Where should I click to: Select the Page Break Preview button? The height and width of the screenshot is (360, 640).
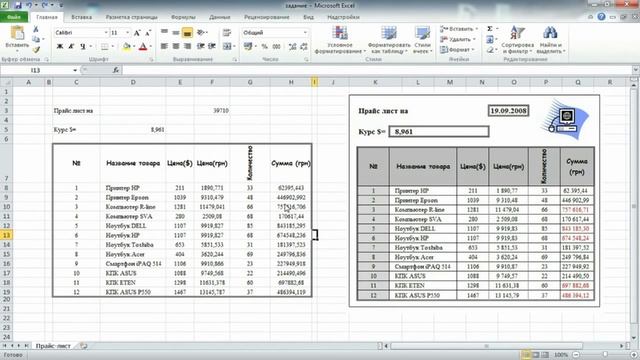click(545, 355)
